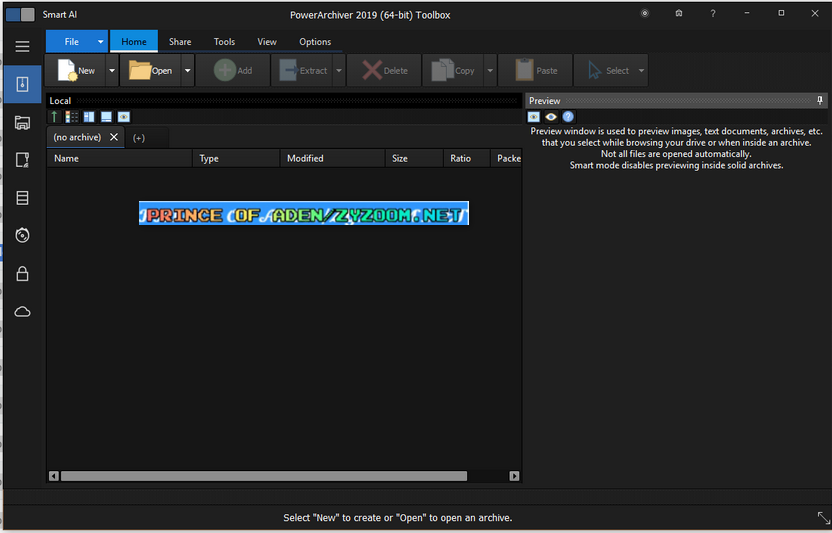Click the Local panel title bar
832x533 pixels.
[x=284, y=100]
